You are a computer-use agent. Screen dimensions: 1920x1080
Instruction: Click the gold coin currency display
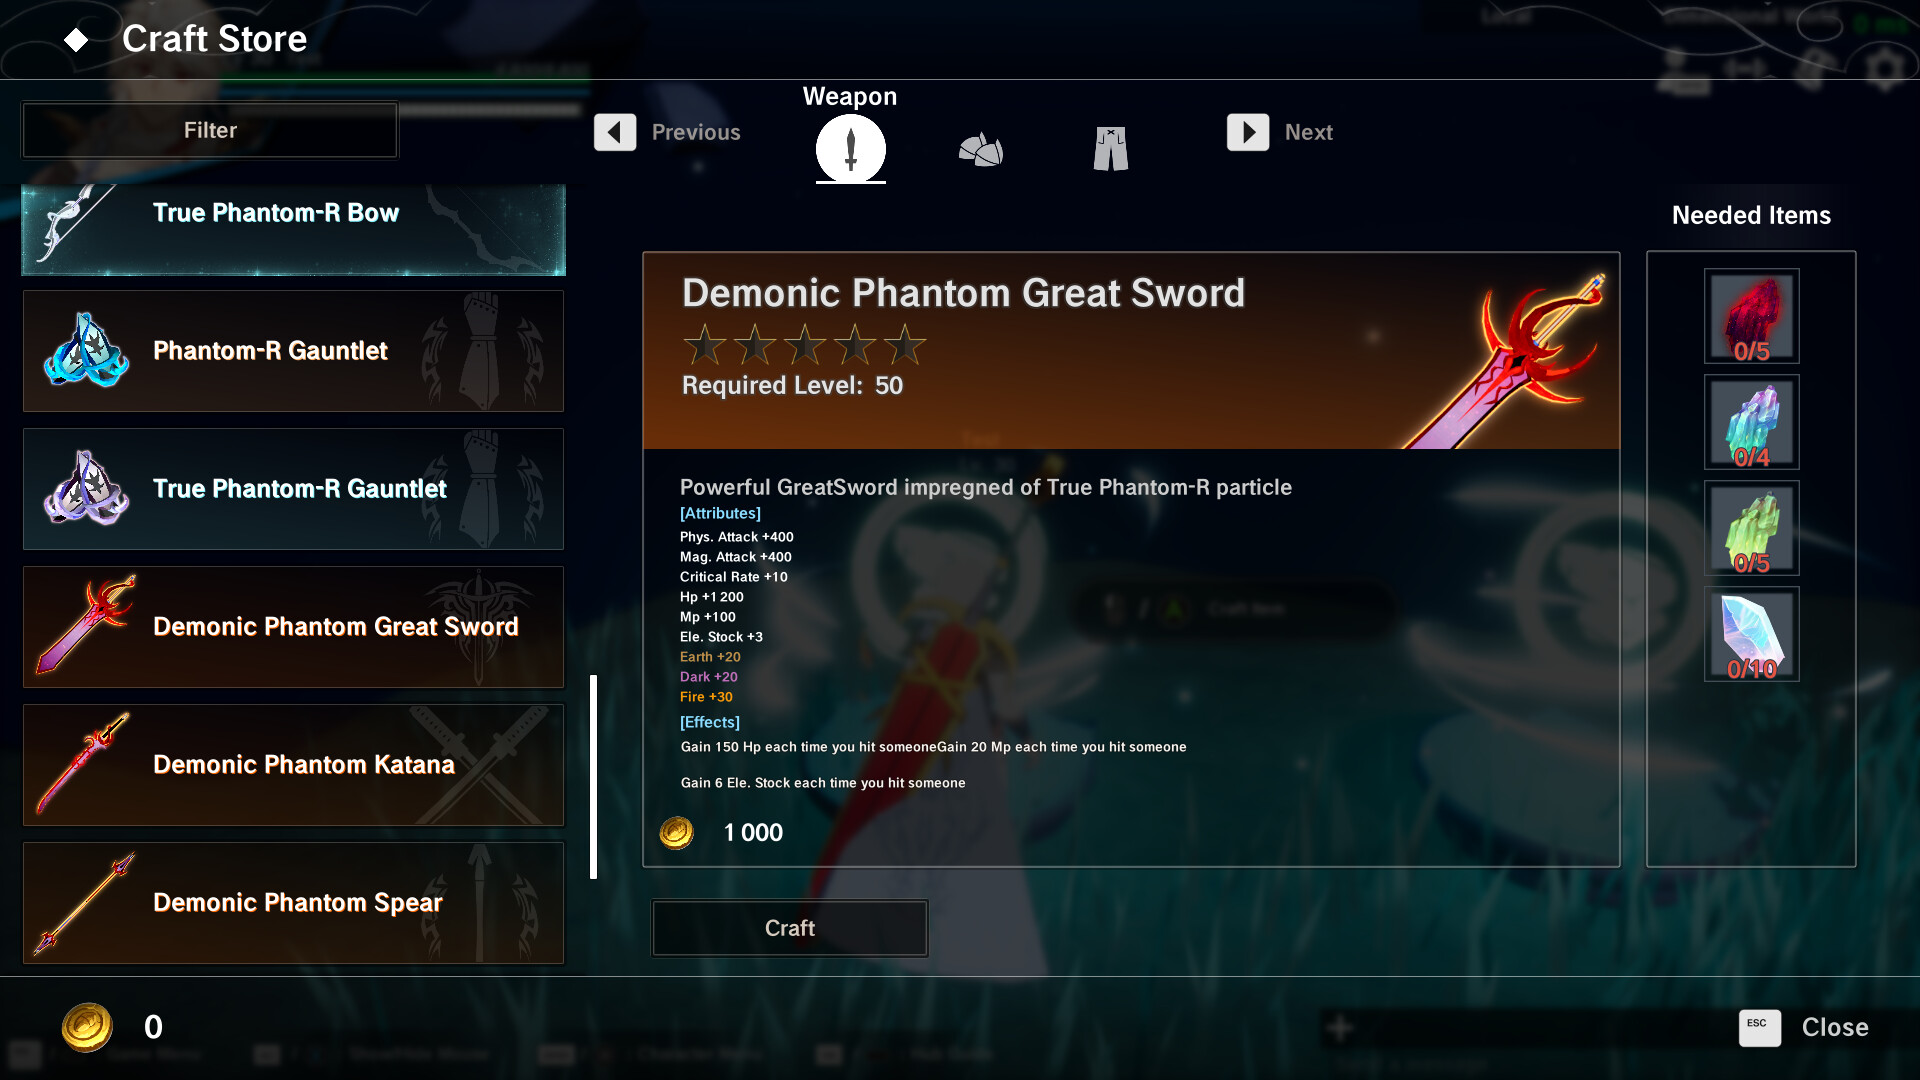coord(117,1027)
